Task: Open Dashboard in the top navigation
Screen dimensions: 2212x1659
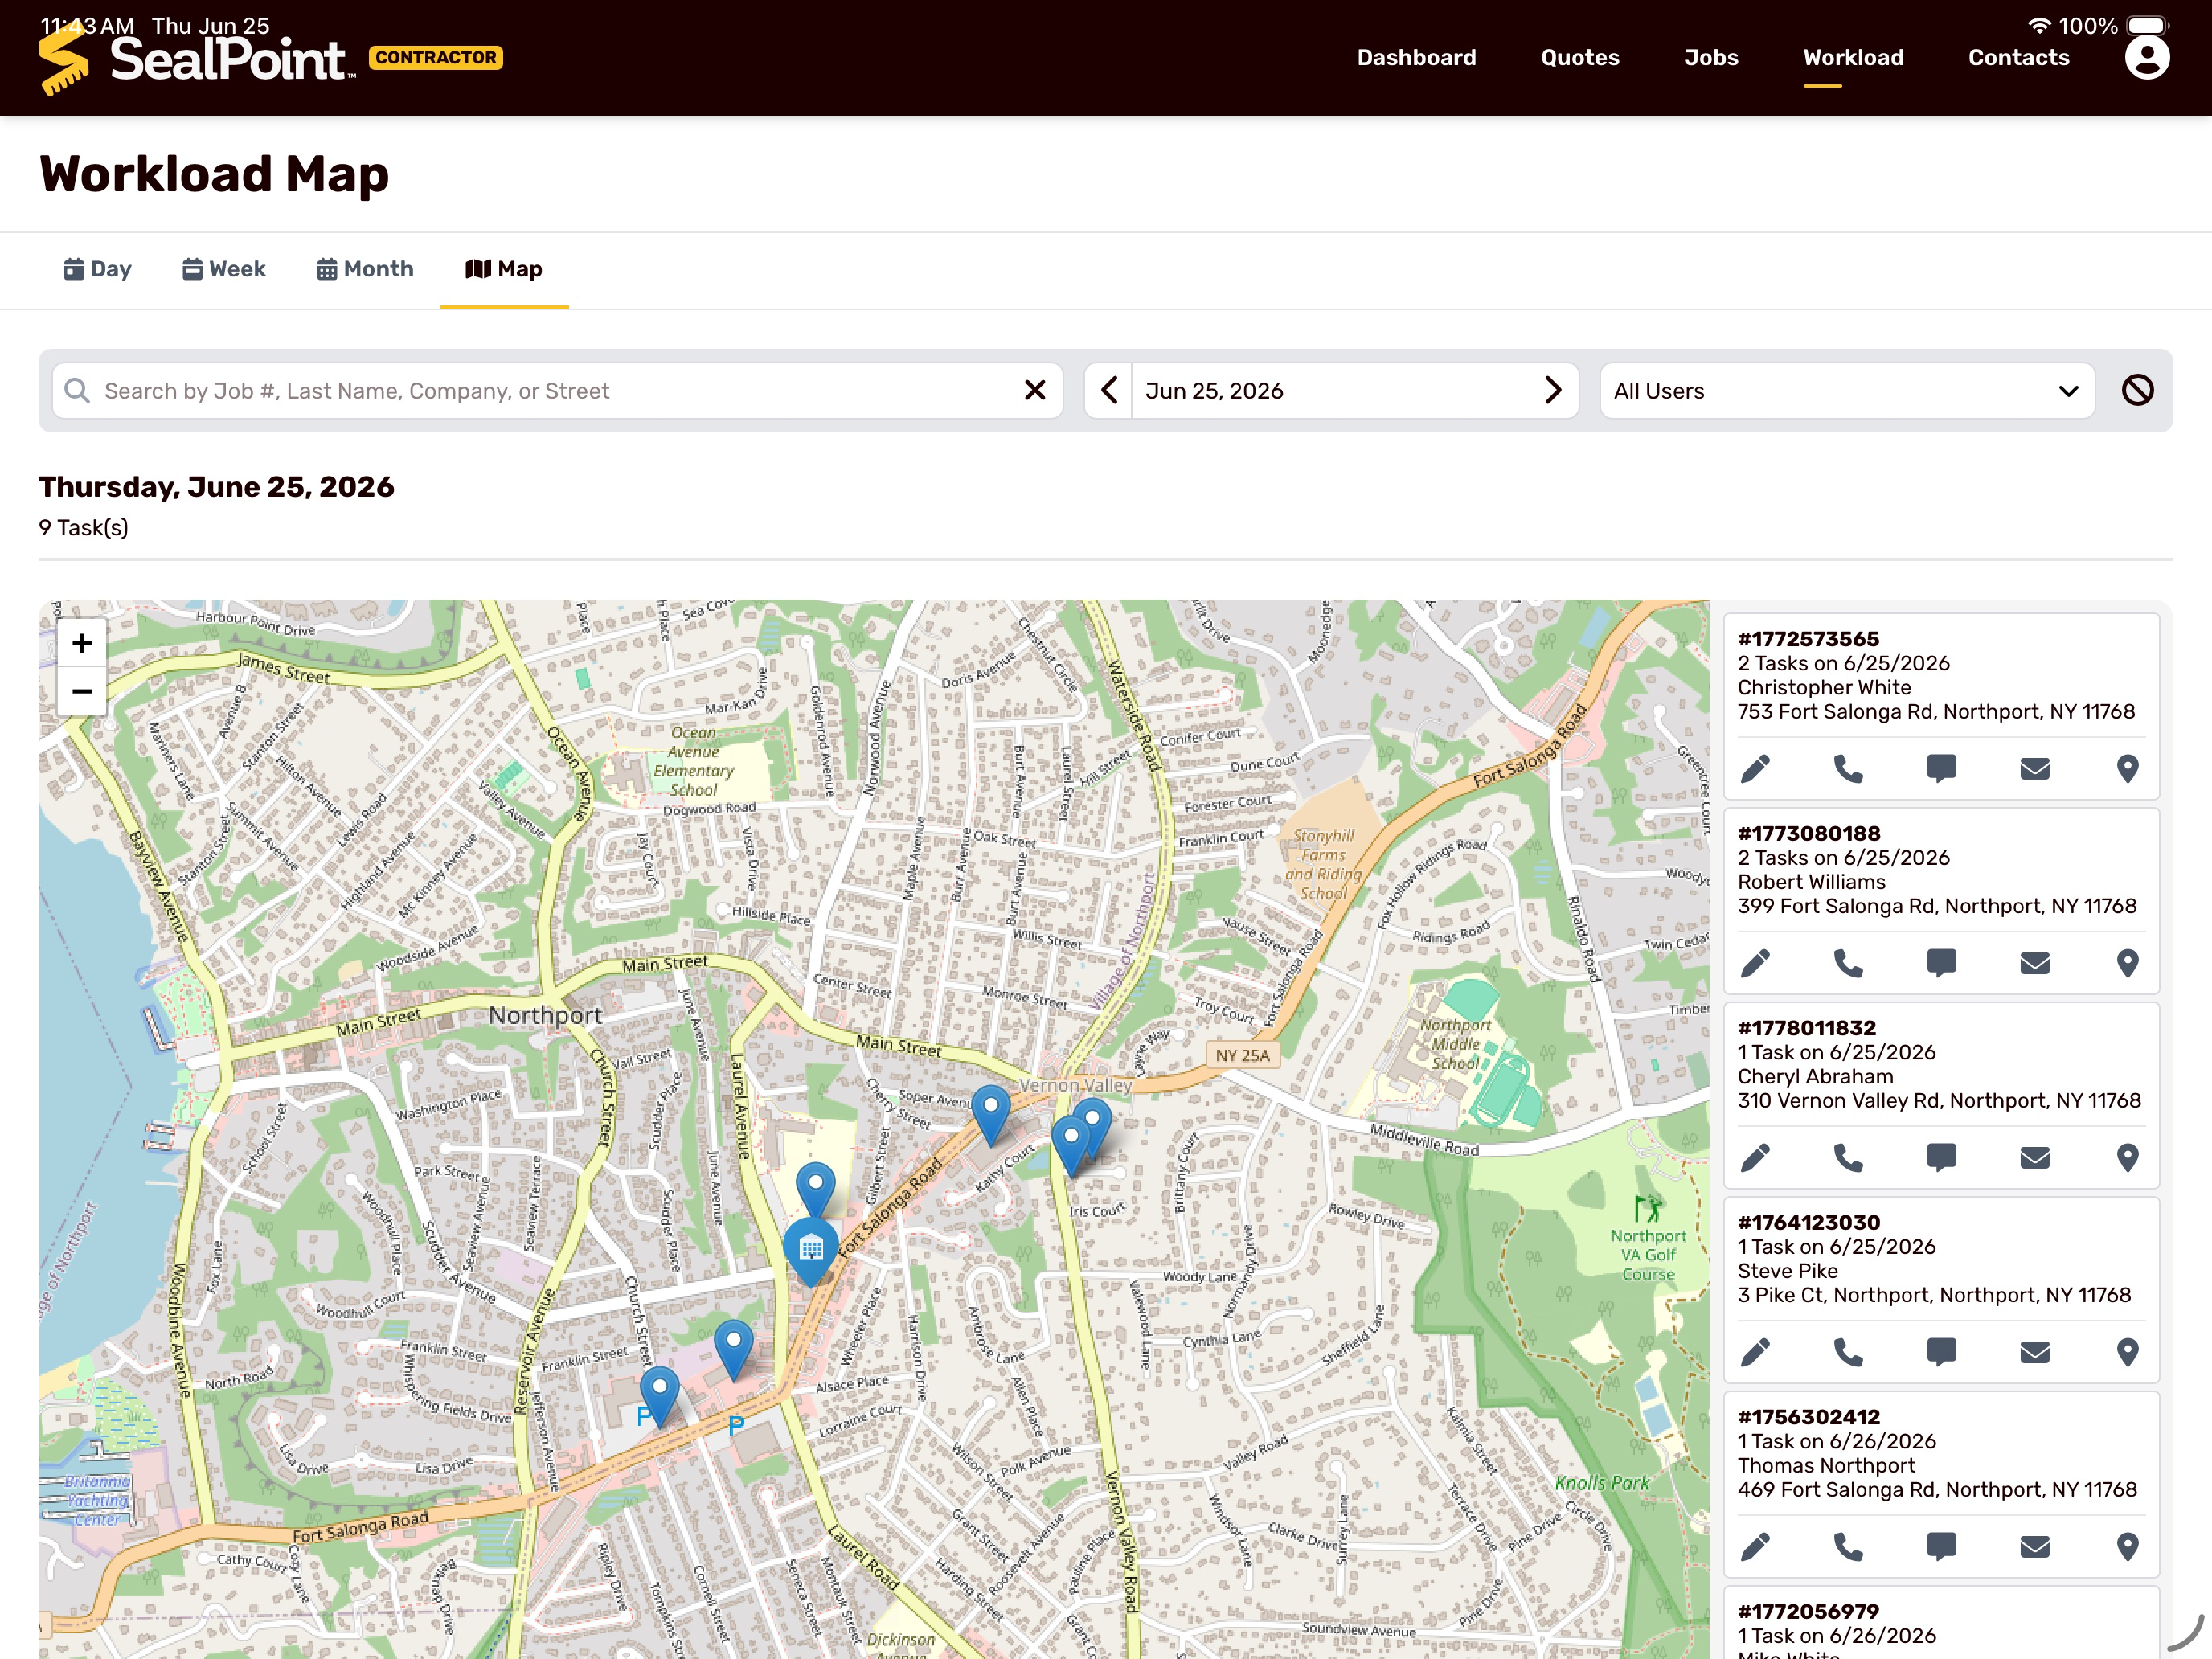Action: tap(1416, 57)
